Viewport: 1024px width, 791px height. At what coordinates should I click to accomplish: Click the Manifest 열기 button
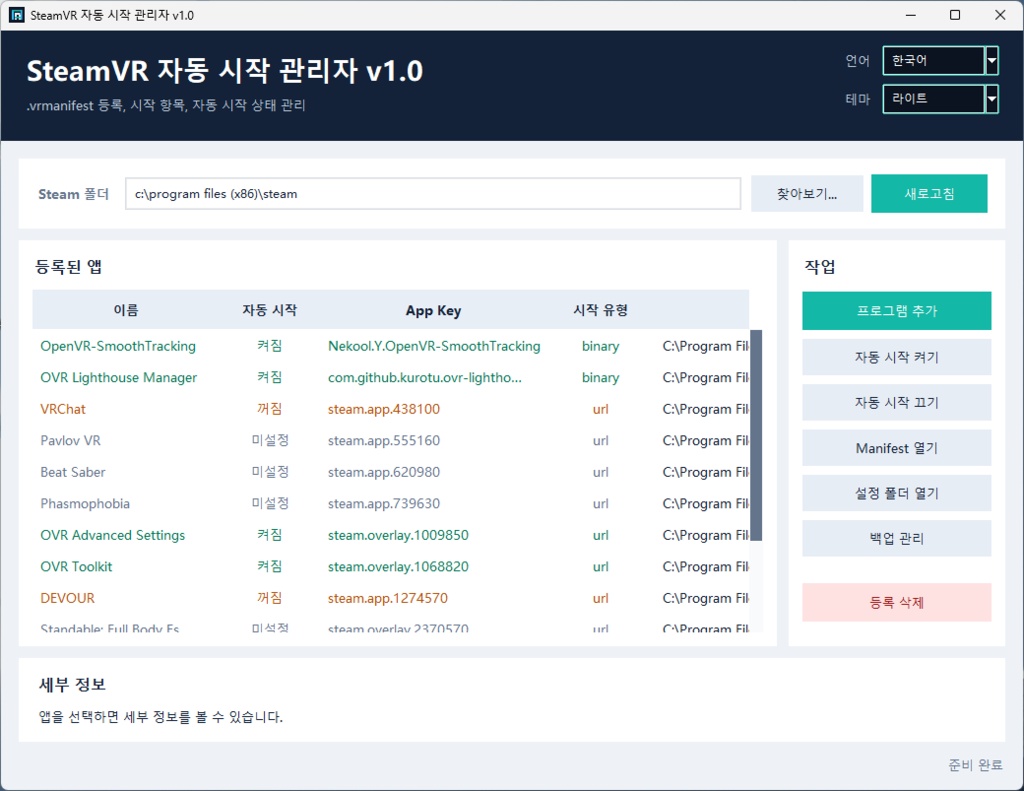click(897, 448)
